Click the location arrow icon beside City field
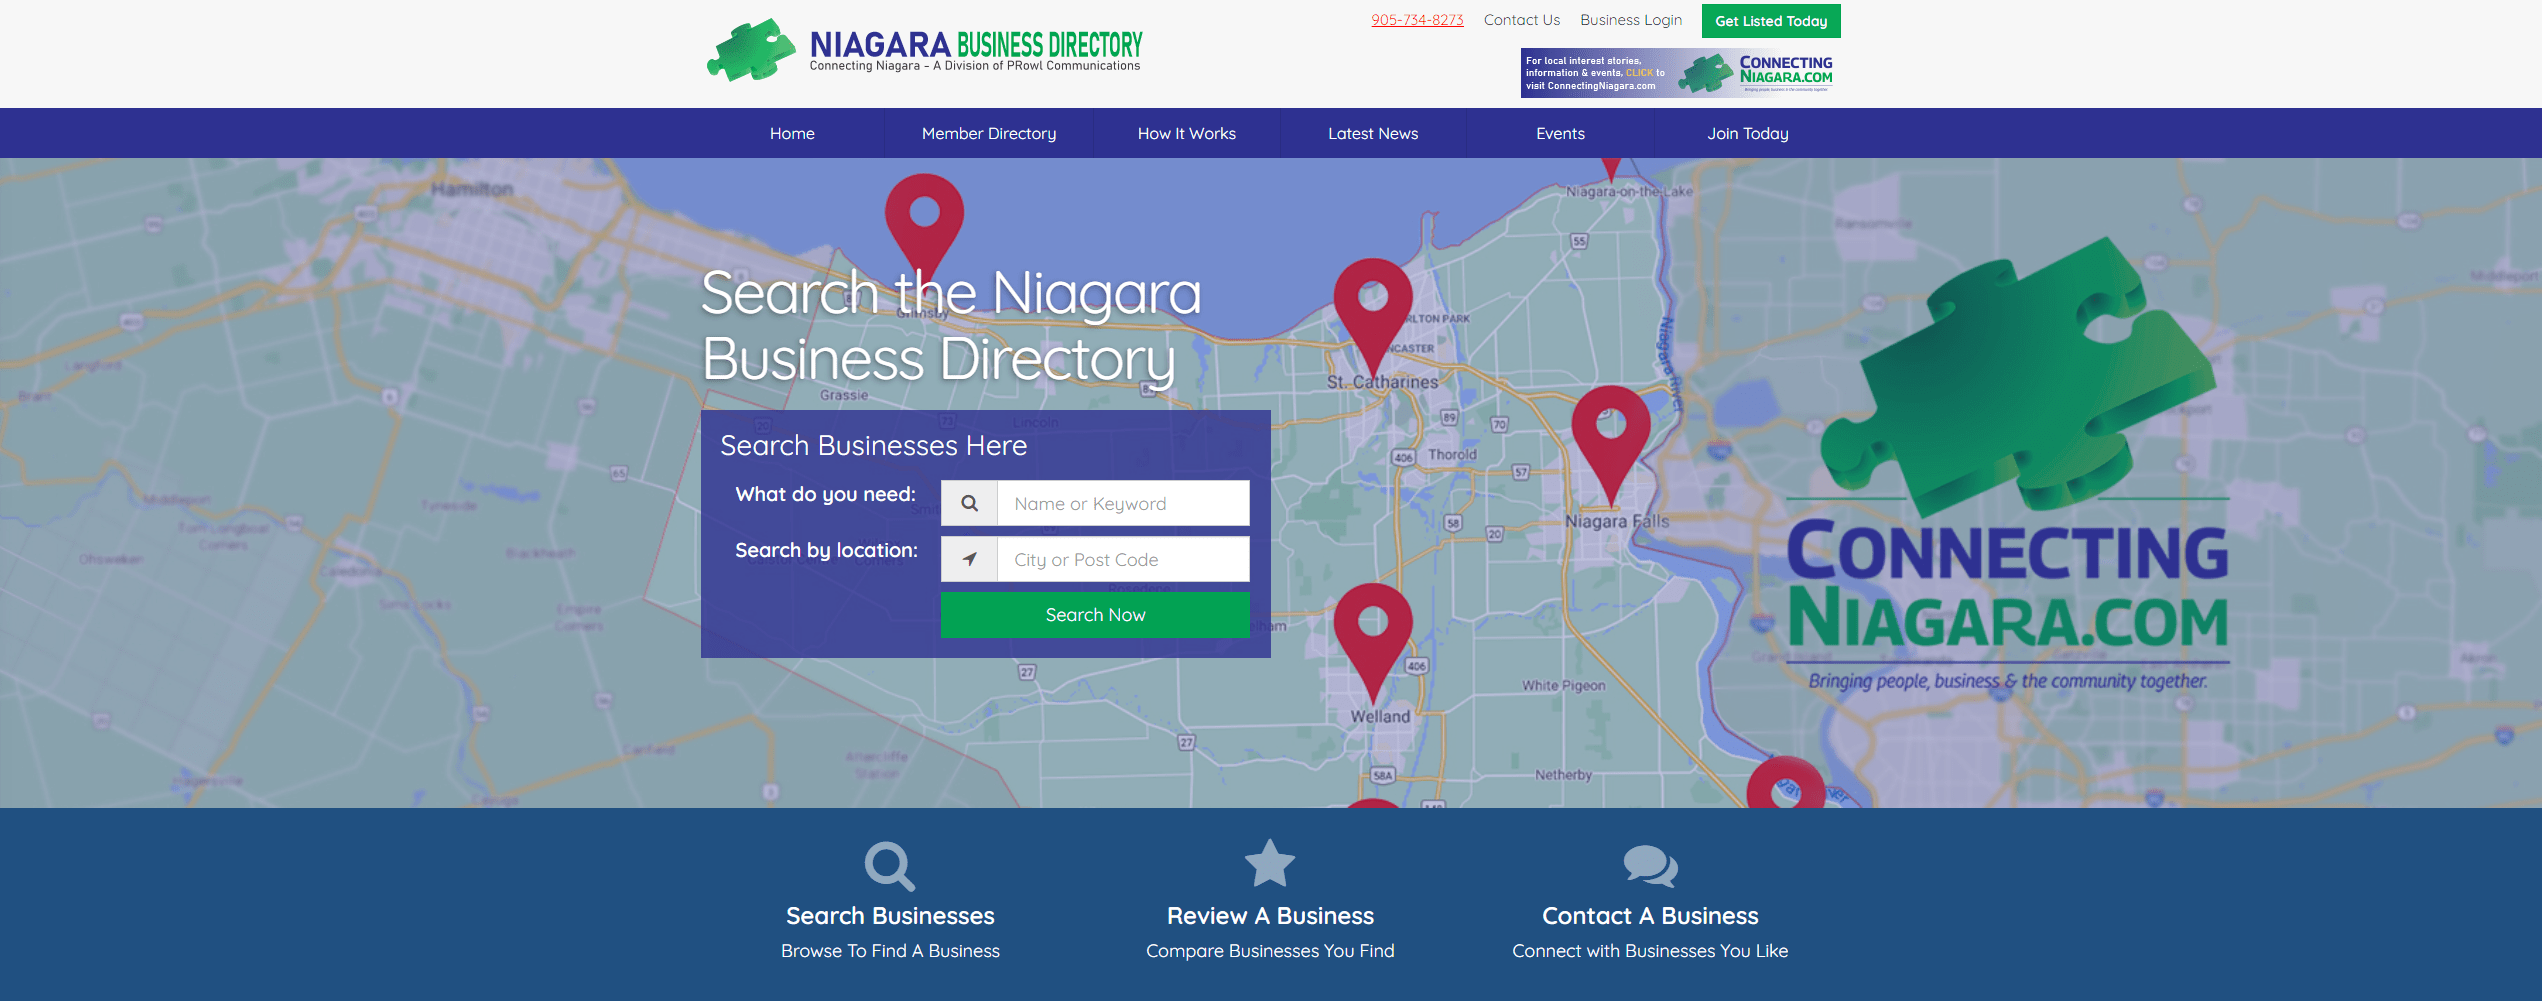Screen dimensions: 2542x1001 coord(969,559)
